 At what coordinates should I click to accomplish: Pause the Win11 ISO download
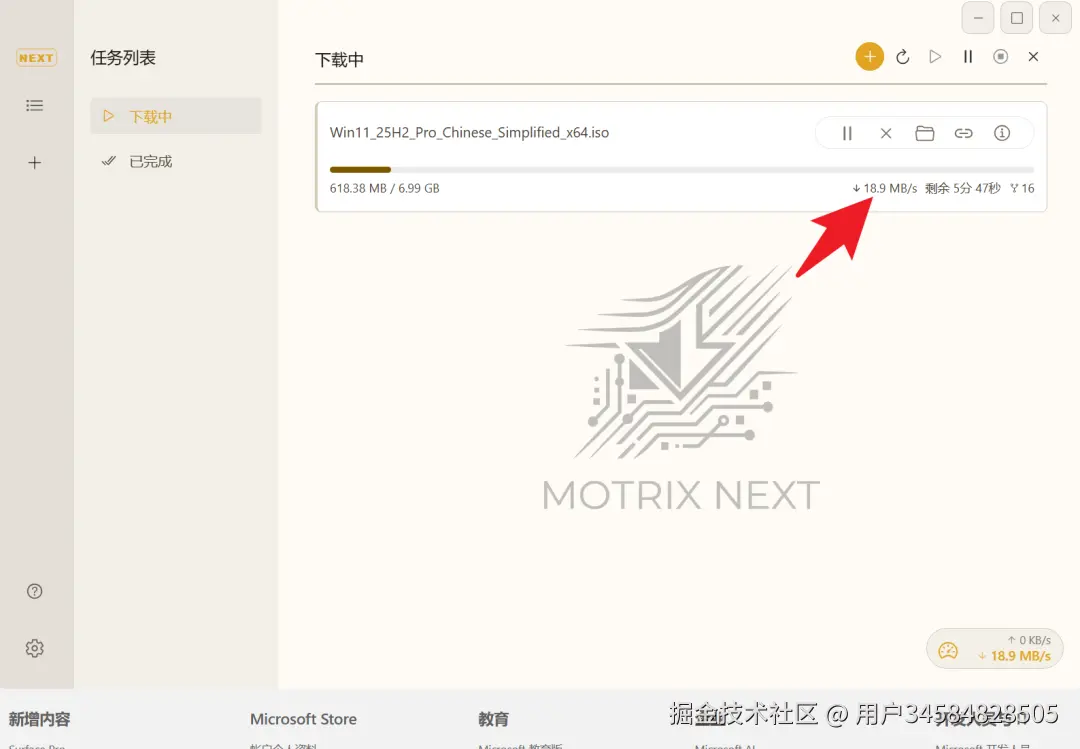click(847, 133)
